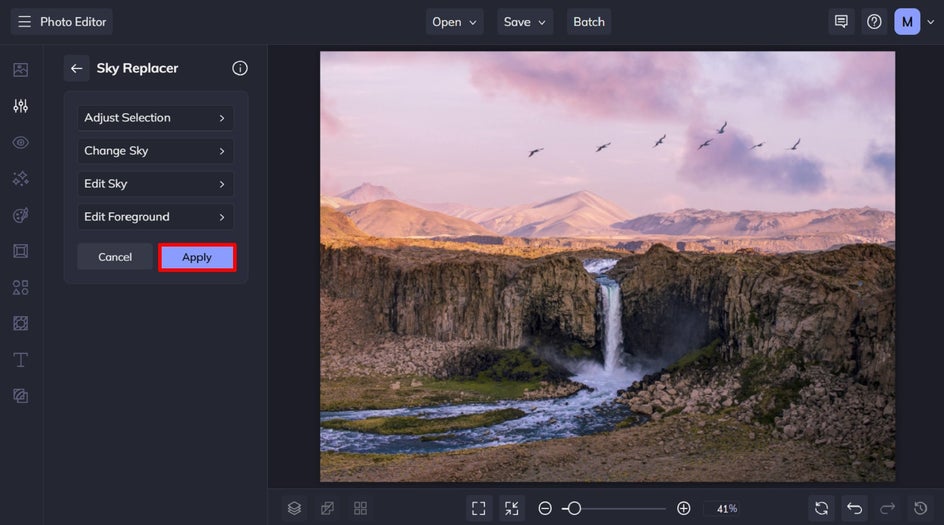Expand the Adjust Selection section
This screenshot has height=525, width=944.
[155, 117]
